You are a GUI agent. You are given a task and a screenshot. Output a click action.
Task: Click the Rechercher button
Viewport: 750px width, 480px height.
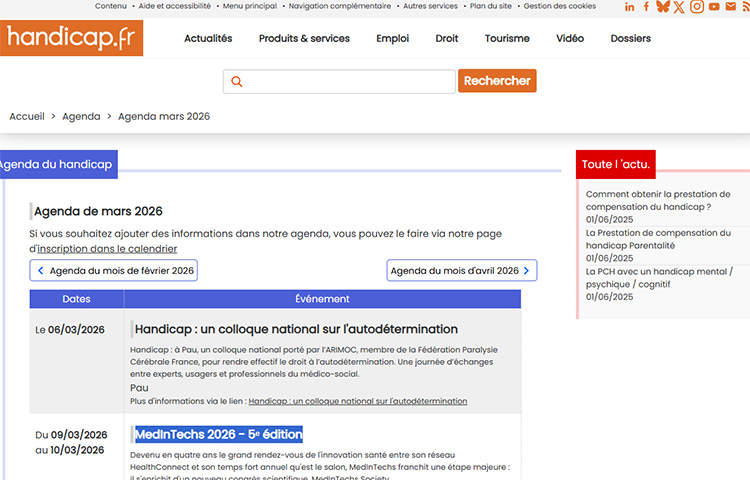[x=497, y=81]
